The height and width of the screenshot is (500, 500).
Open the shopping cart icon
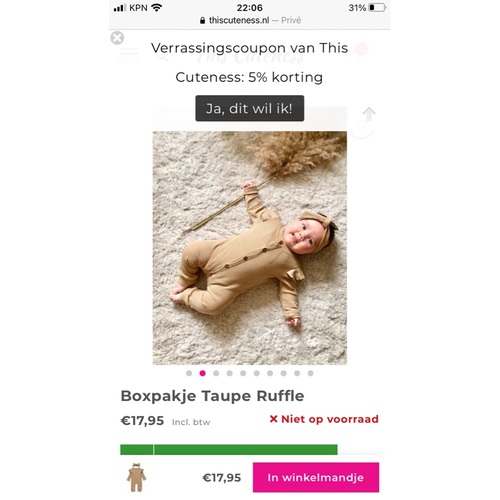tap(354, 57)
